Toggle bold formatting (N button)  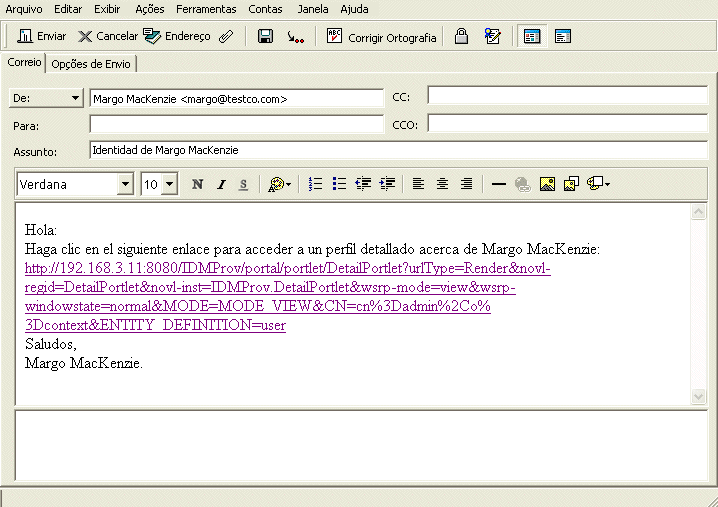(197, 184)
